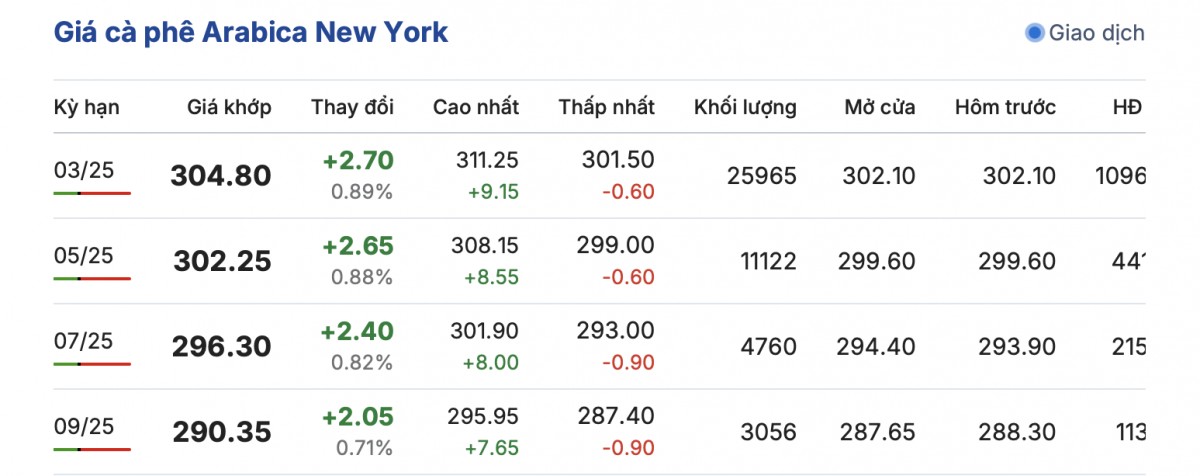Image resolution: width=1200 pixels, height=476 pixels.
Task: Click the Khối lượng column header
Action: [745, 107]
